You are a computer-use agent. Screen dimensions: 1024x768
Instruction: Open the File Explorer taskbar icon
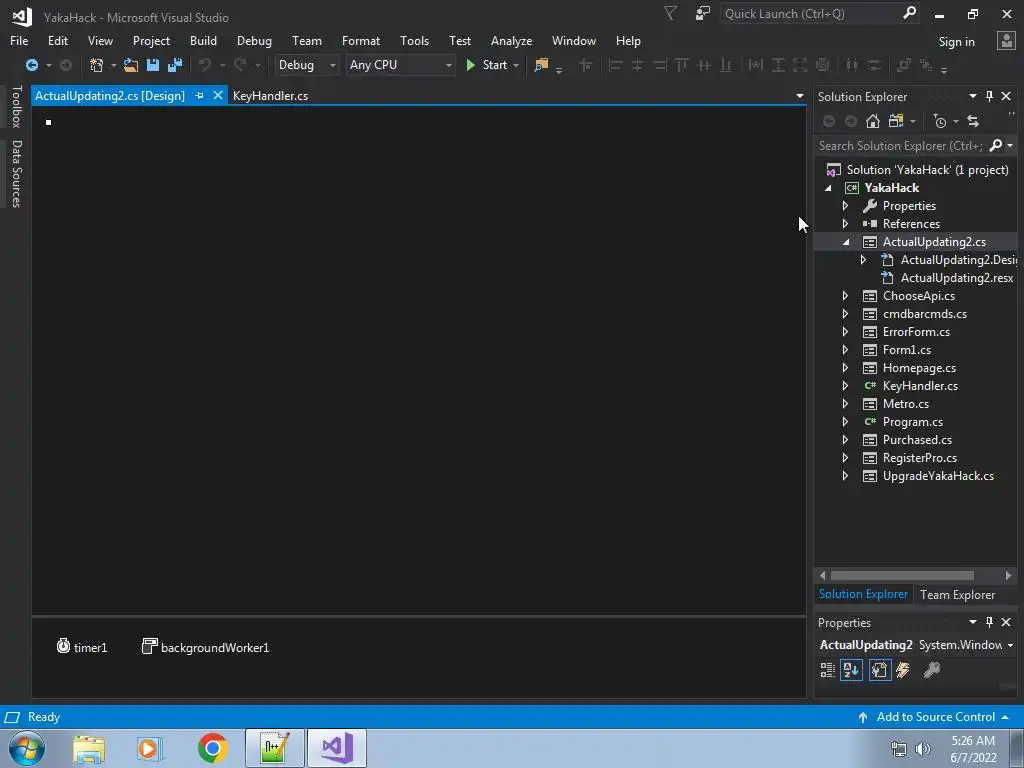89,749
